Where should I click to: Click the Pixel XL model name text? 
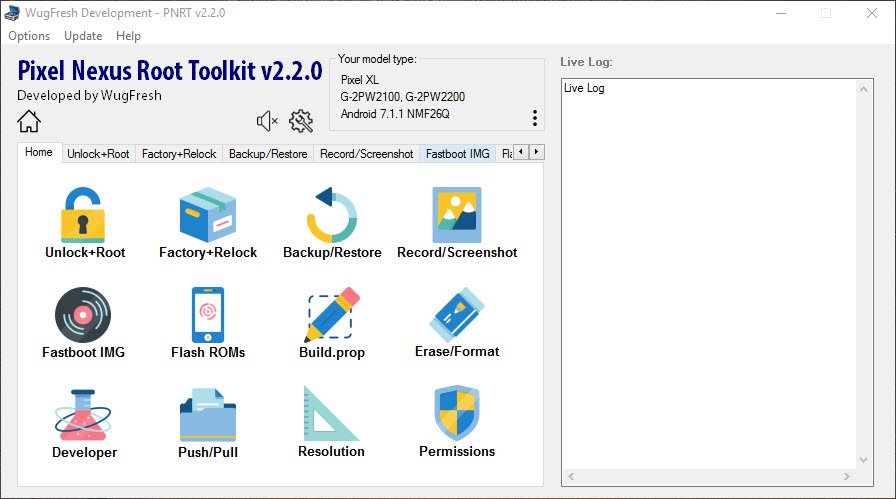tap(360, 80)
